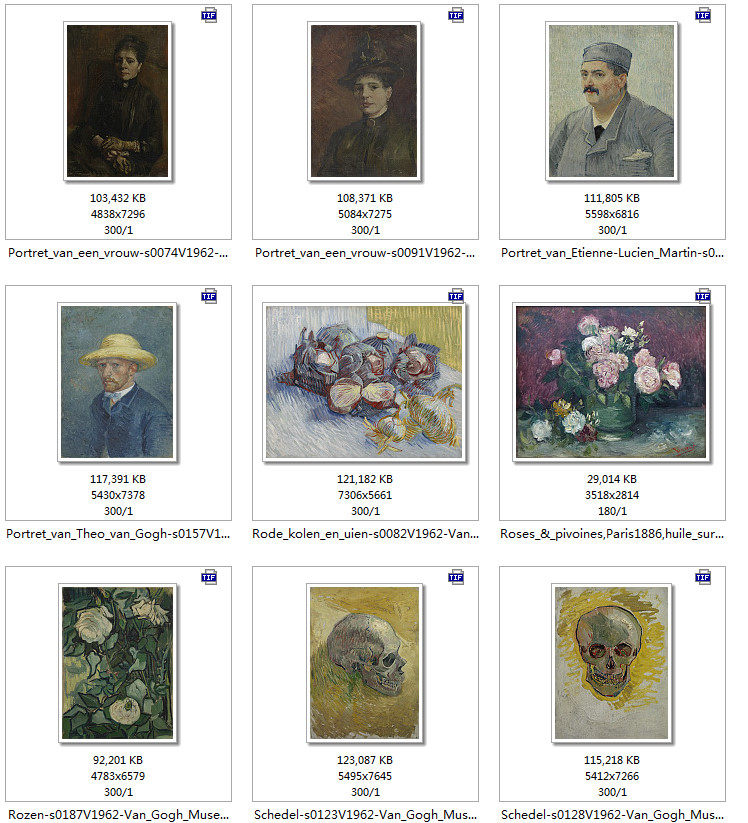Click TIF badge on Rode_kolen_en_uien tile

tap(456, 296)
